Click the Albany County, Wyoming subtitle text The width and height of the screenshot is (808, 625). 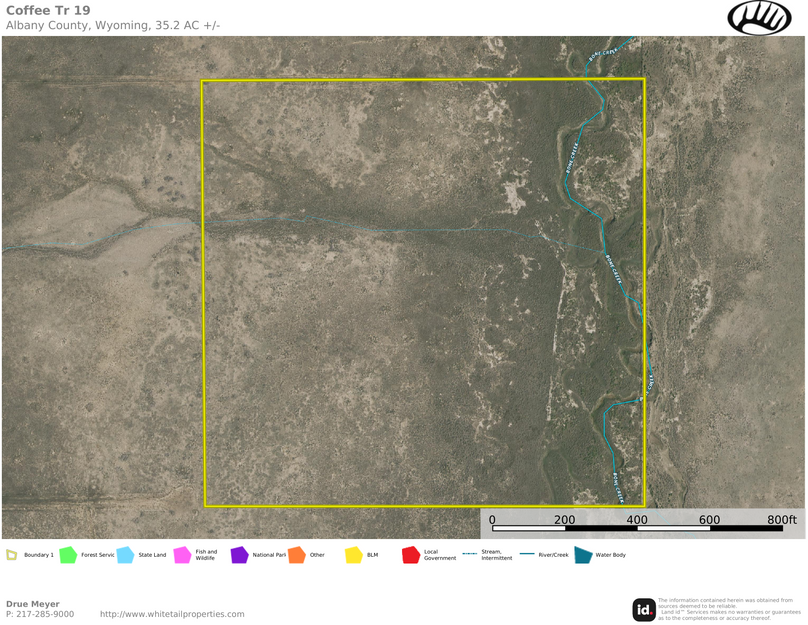click(x=112, y=26)
